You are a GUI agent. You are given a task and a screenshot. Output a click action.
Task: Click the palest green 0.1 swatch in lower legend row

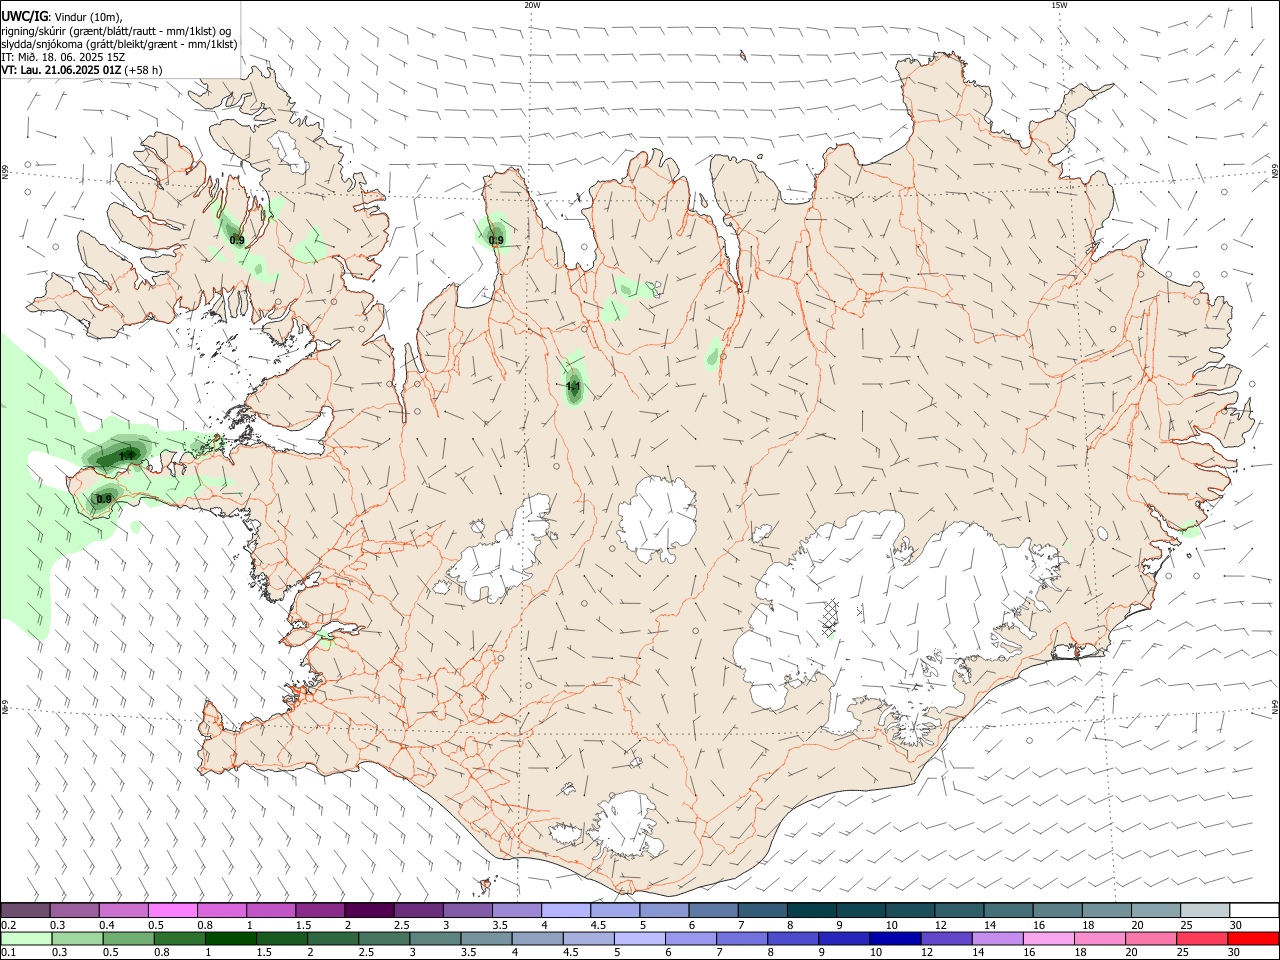click(x=26, y=938)
